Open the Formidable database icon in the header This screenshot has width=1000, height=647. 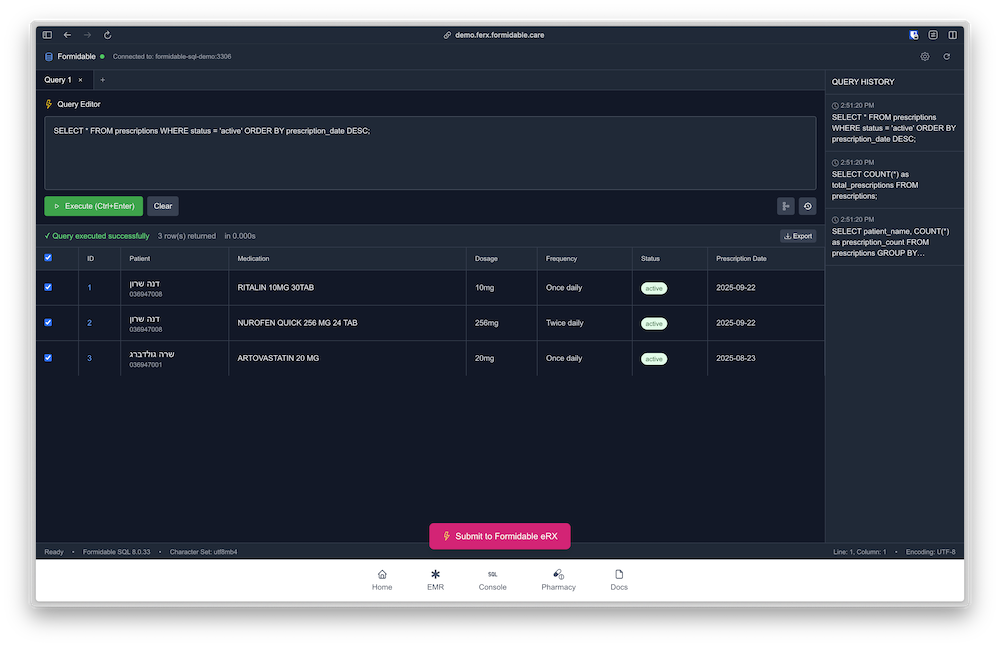pos(48,56)
